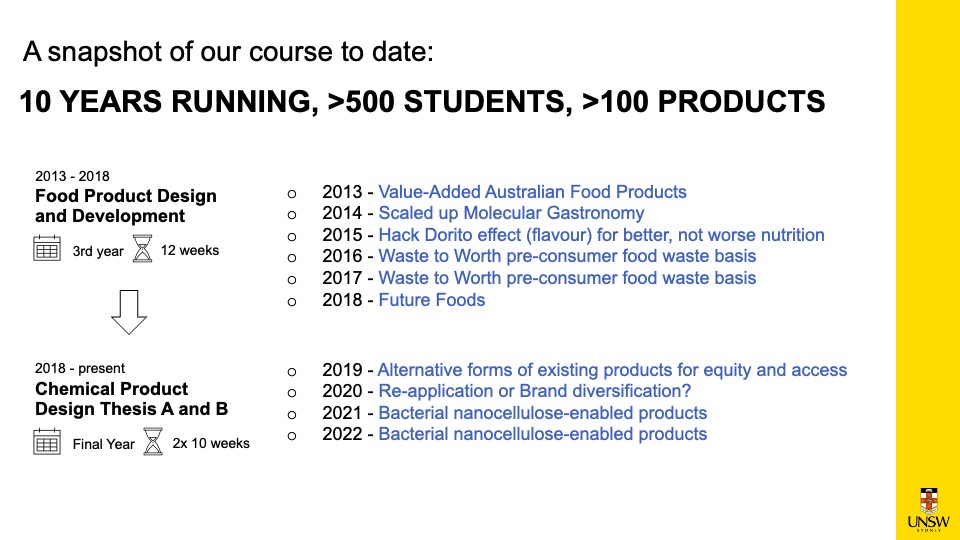960x540 pixels.
Task: Open Scaled up Molecular Gastronomy link
Action: point(511,213)
